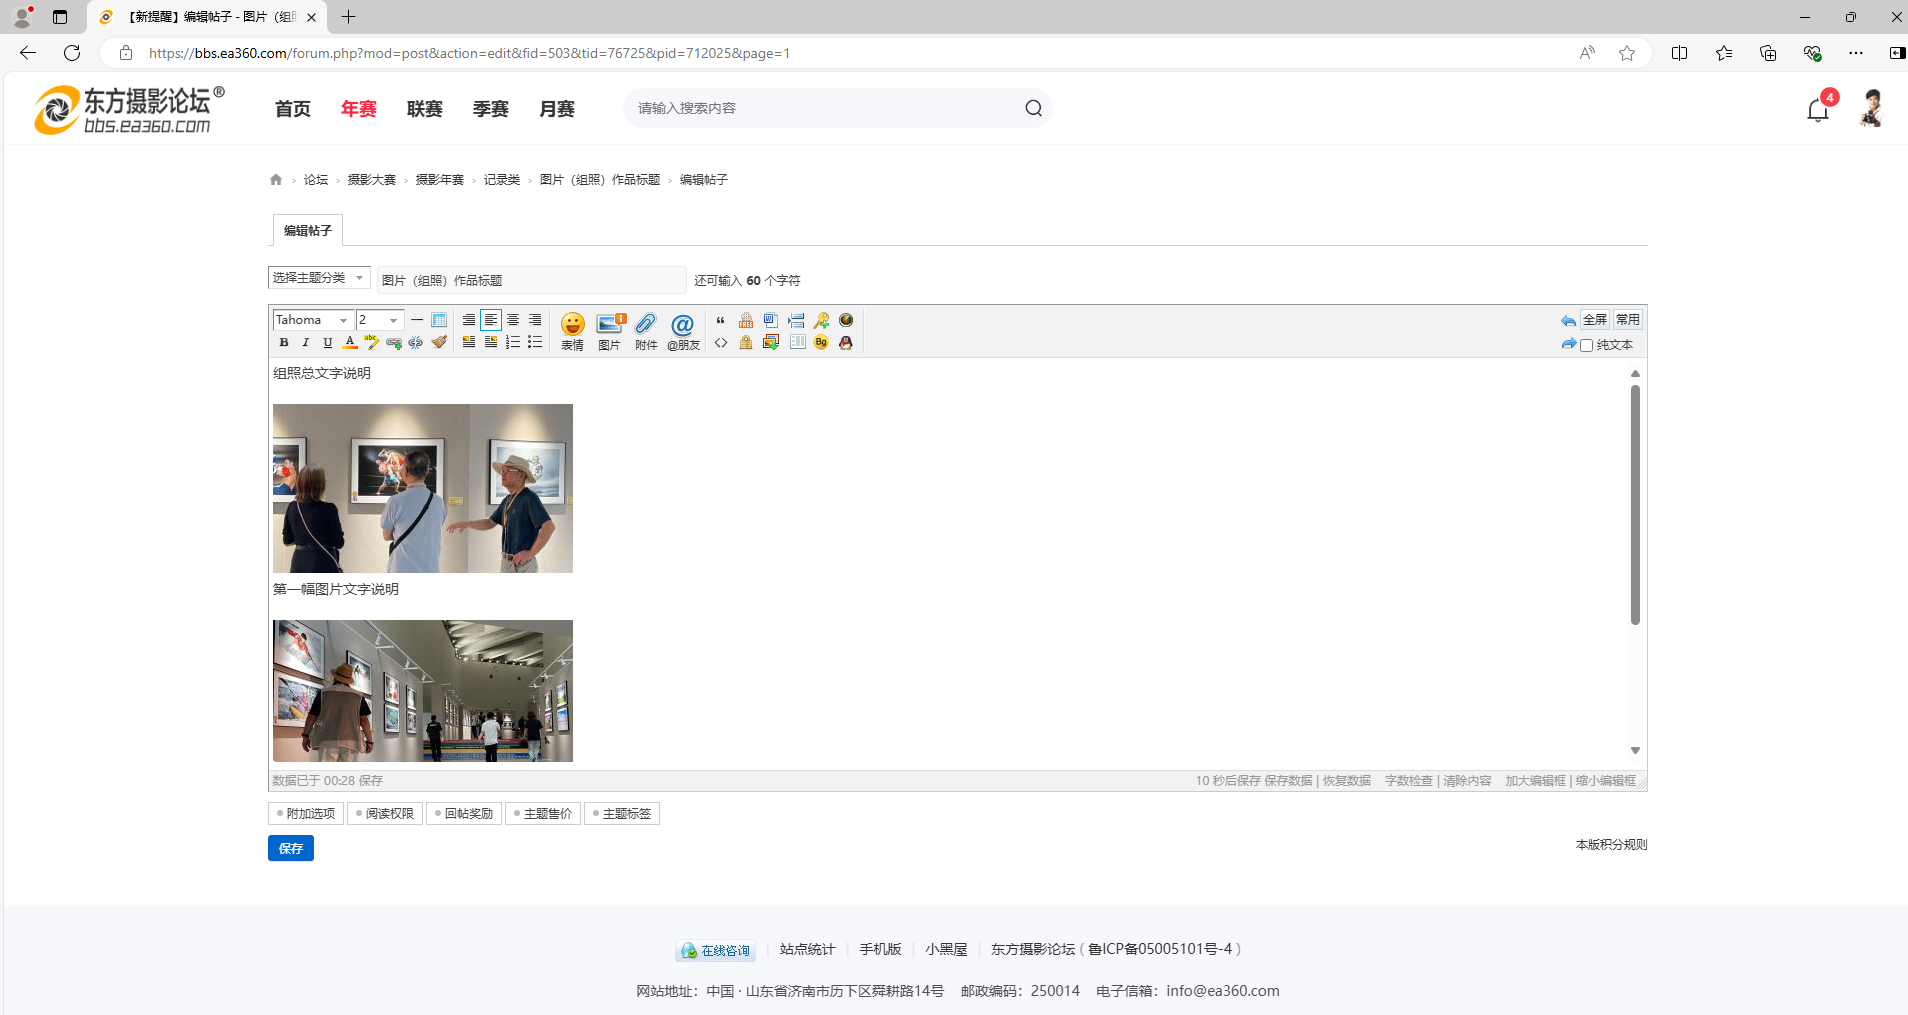Expand the 附加选项 options section
Screen dimensions: 1908x1015
306,814
